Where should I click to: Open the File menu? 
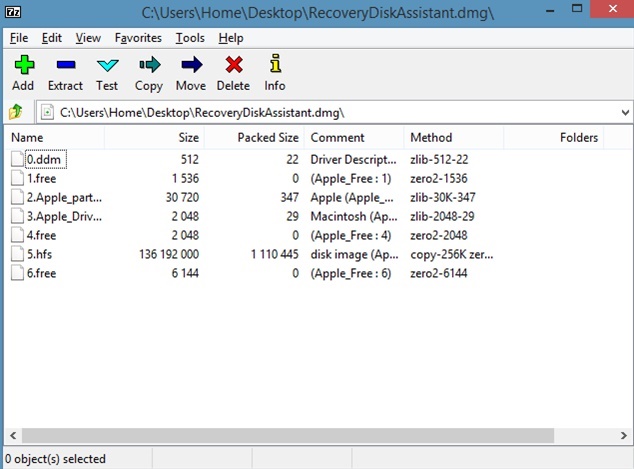point(19,38)
